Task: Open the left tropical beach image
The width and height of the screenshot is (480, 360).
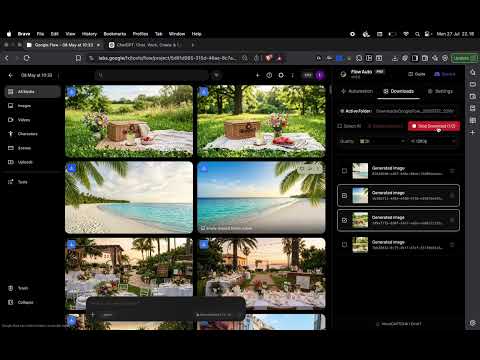Action: [x=129, y=197]
